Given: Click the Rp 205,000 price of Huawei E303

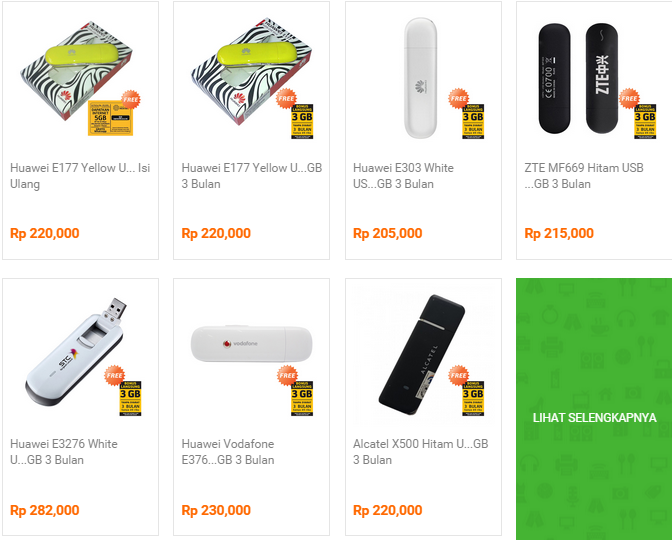Looking at the screenshot, I should (x=387, y=234).
